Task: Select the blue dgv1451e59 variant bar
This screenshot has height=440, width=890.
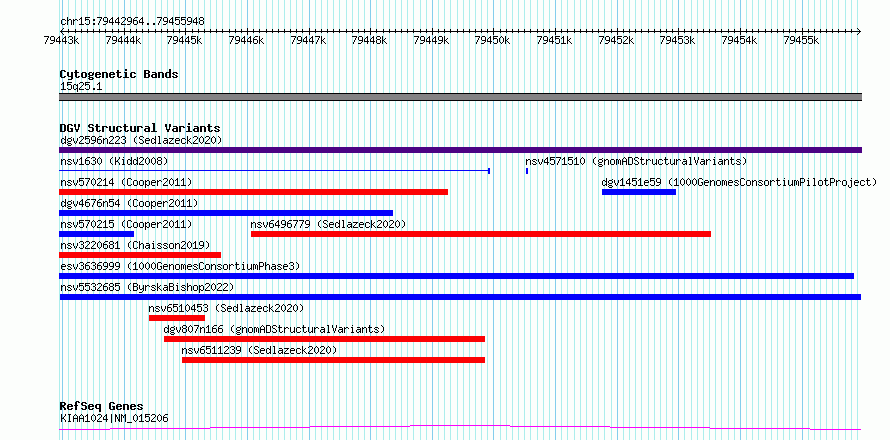Action: (x=639, y=192)
